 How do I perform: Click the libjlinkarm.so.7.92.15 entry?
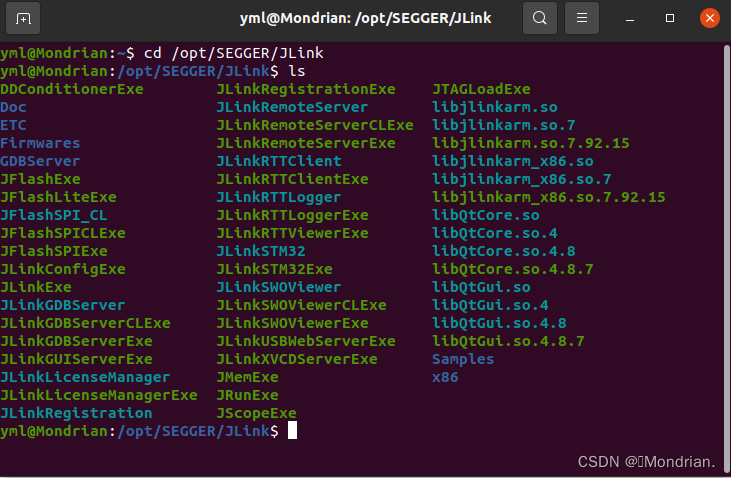click(x=531, y=143)
